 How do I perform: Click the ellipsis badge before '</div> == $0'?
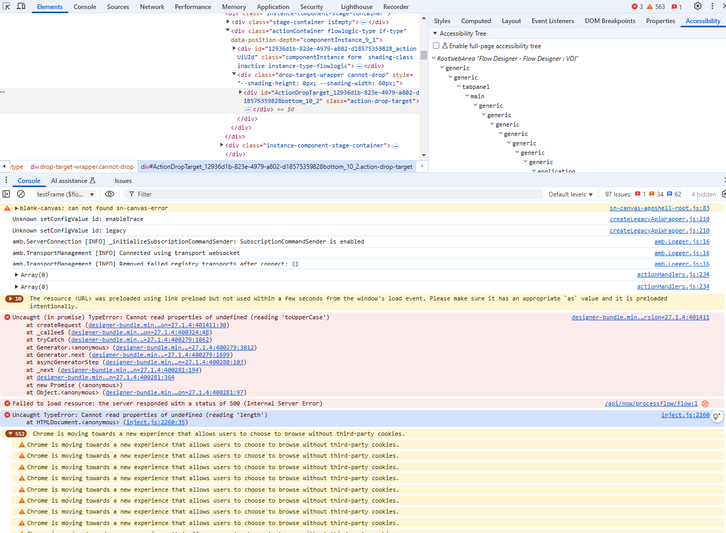(x=248, y=110)
